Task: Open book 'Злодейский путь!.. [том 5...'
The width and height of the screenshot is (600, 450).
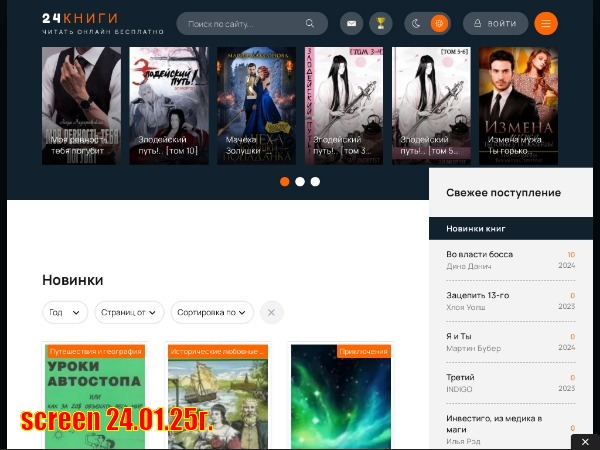Action: point(431,106)
